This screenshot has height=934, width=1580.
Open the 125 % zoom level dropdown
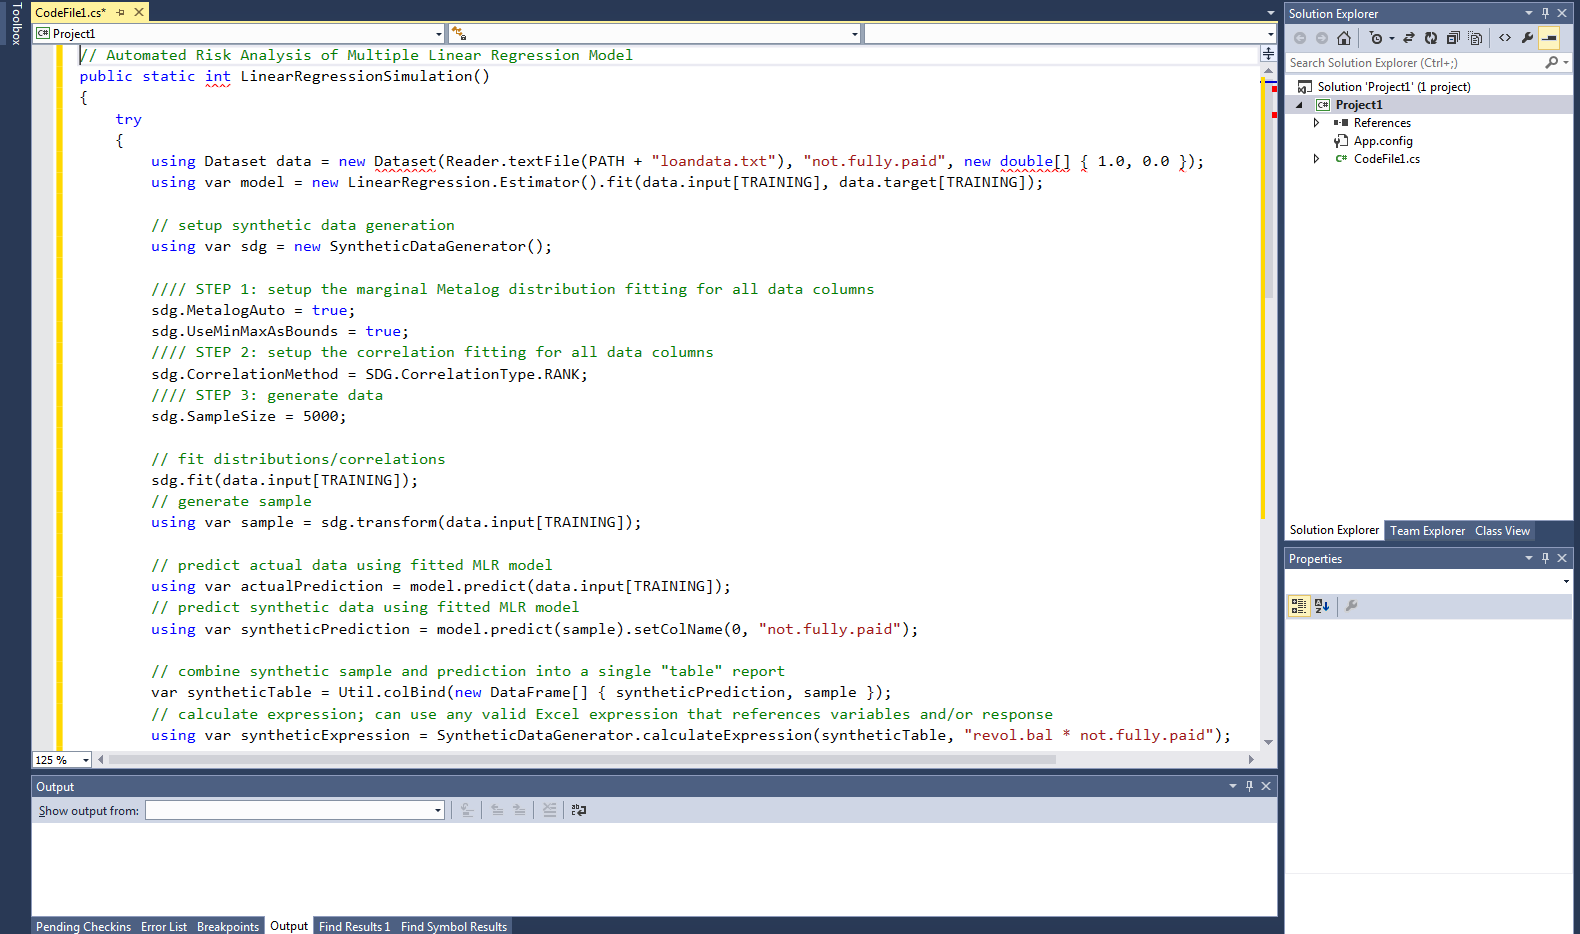(85, 760)
